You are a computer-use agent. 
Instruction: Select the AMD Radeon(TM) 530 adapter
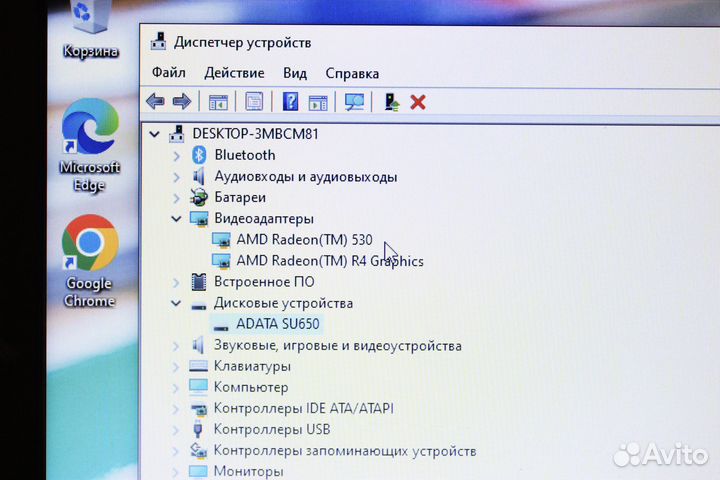click(x=304, y=240)
